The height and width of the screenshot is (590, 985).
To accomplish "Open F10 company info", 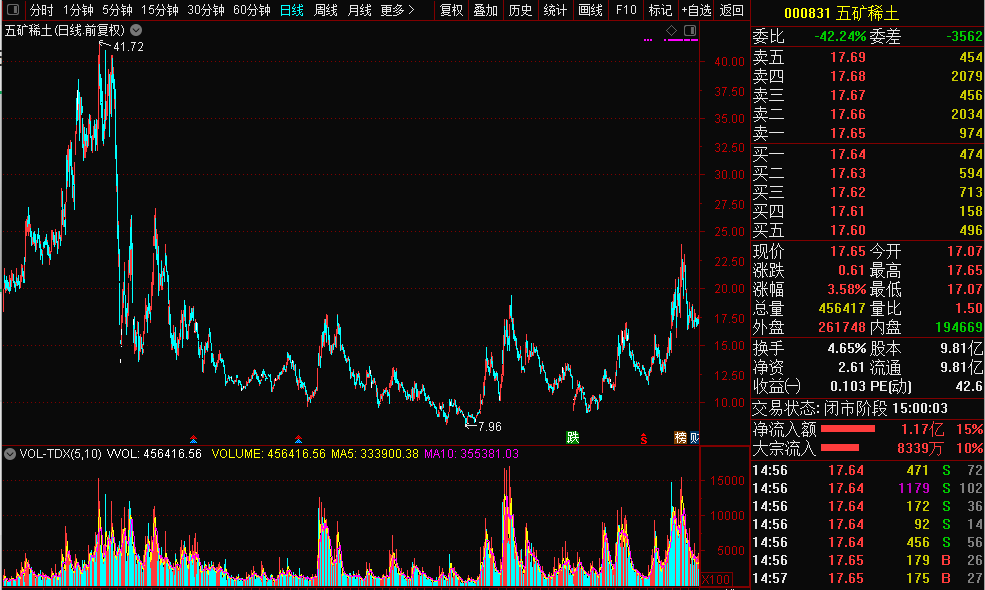I will point(626,10).
